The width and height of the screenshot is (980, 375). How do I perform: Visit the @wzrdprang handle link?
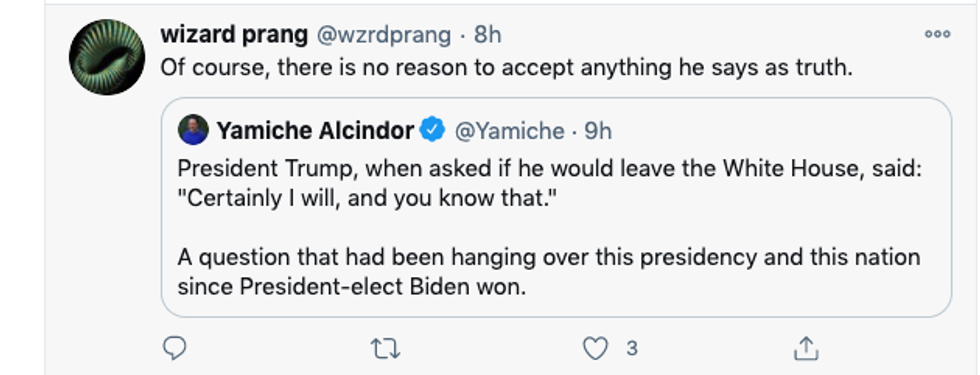[384, 36]
